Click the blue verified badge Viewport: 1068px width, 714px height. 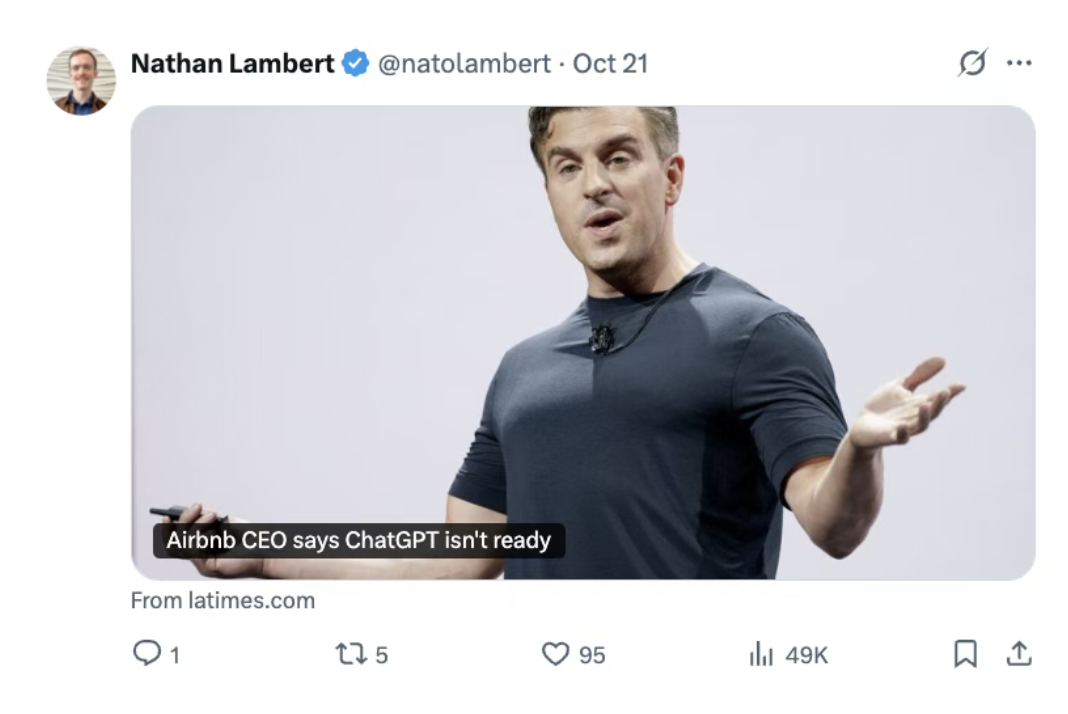click(x=355, y=64)
